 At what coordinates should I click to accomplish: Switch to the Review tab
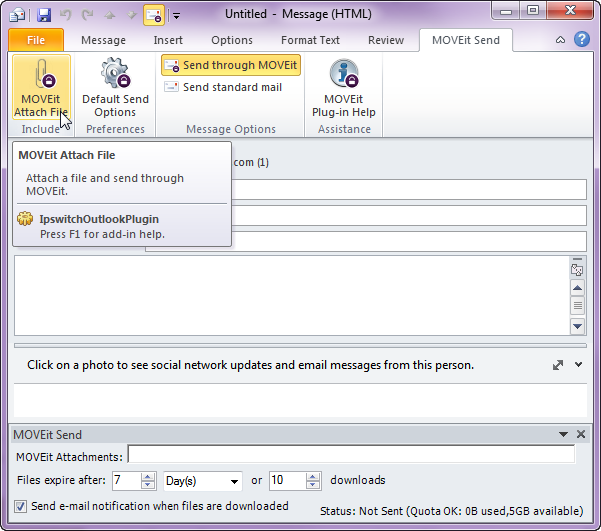[x=386, y=40]
